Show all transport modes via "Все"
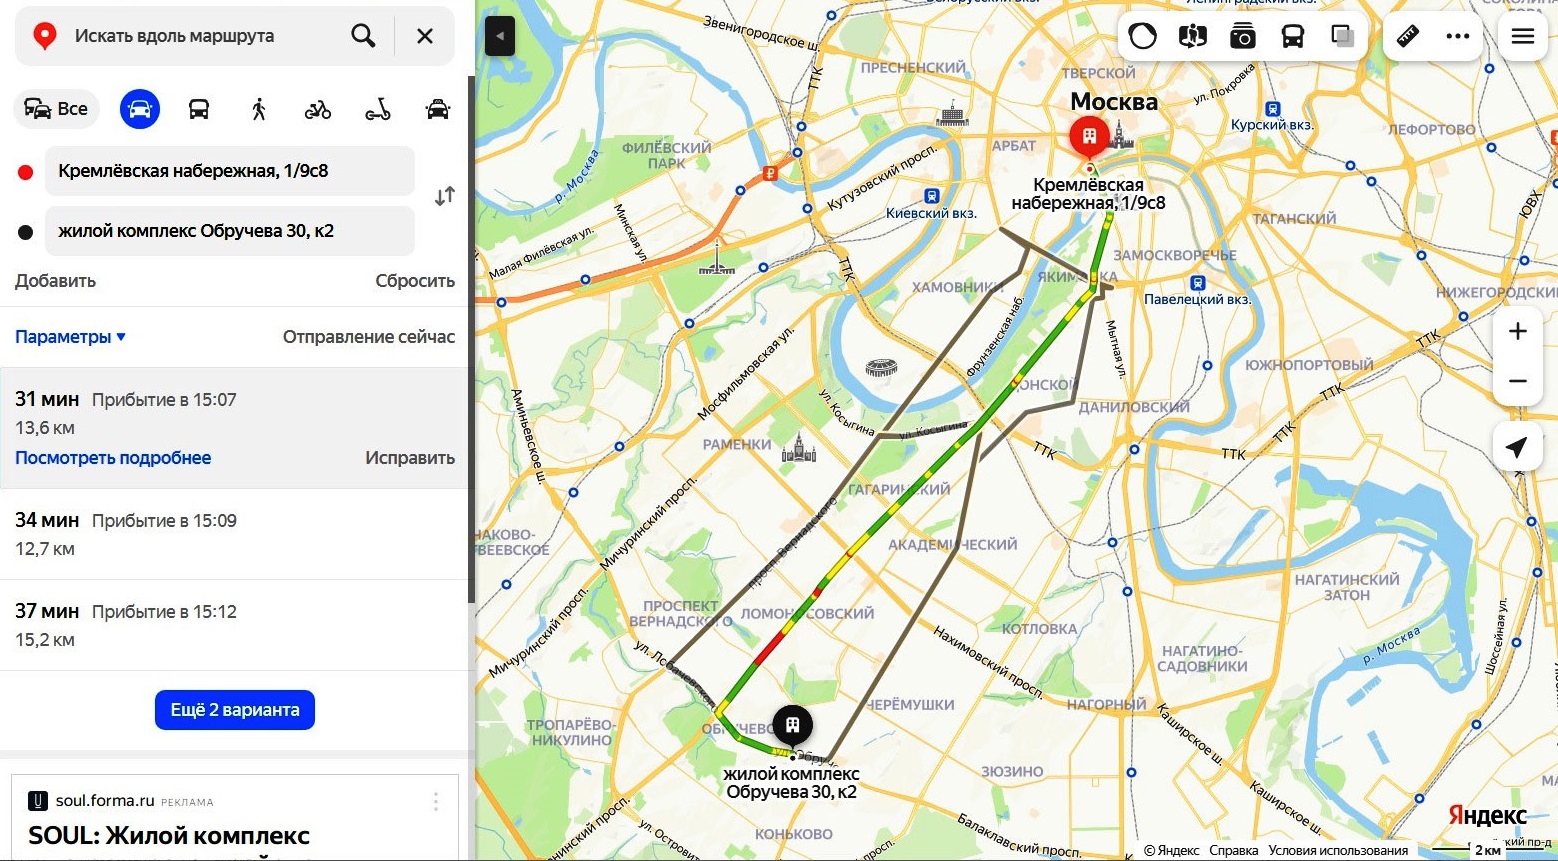 [x=57, y=109]
